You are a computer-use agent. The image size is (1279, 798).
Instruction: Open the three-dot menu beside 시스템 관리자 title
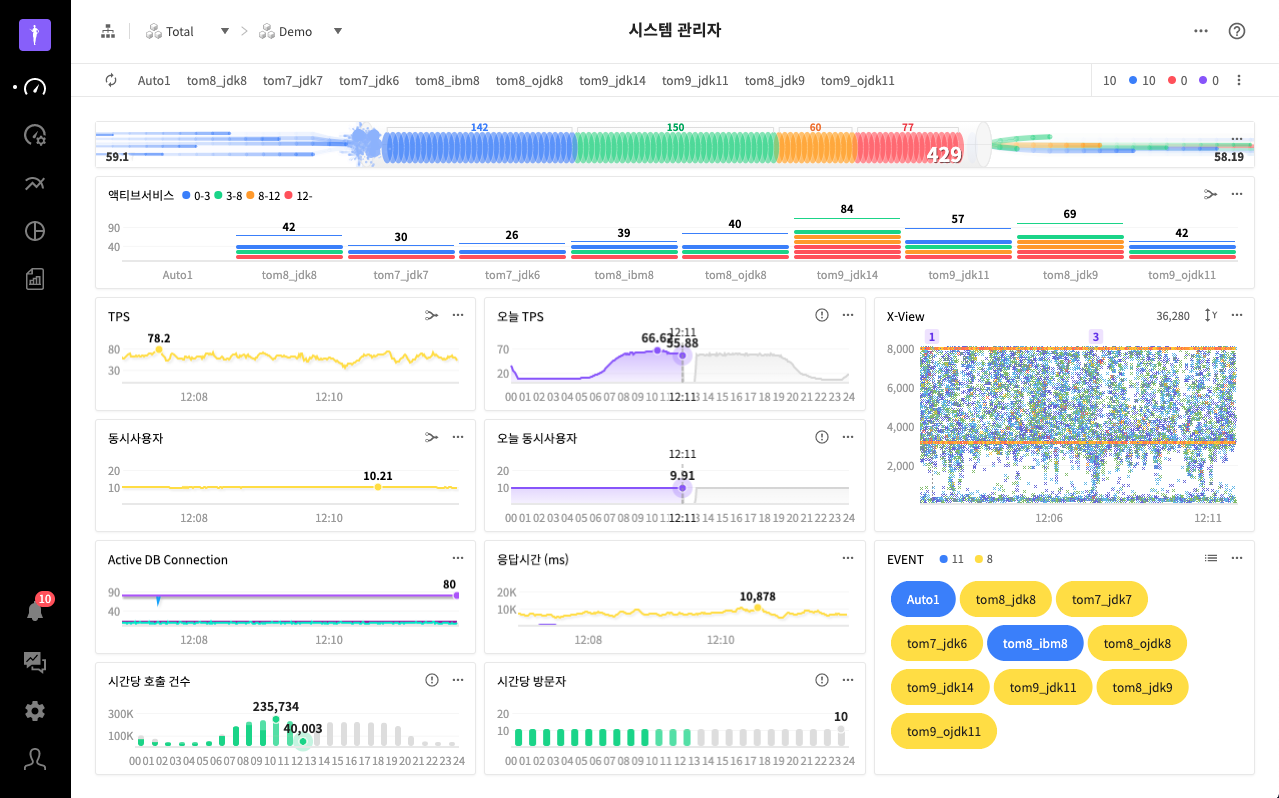(1200, 31)
